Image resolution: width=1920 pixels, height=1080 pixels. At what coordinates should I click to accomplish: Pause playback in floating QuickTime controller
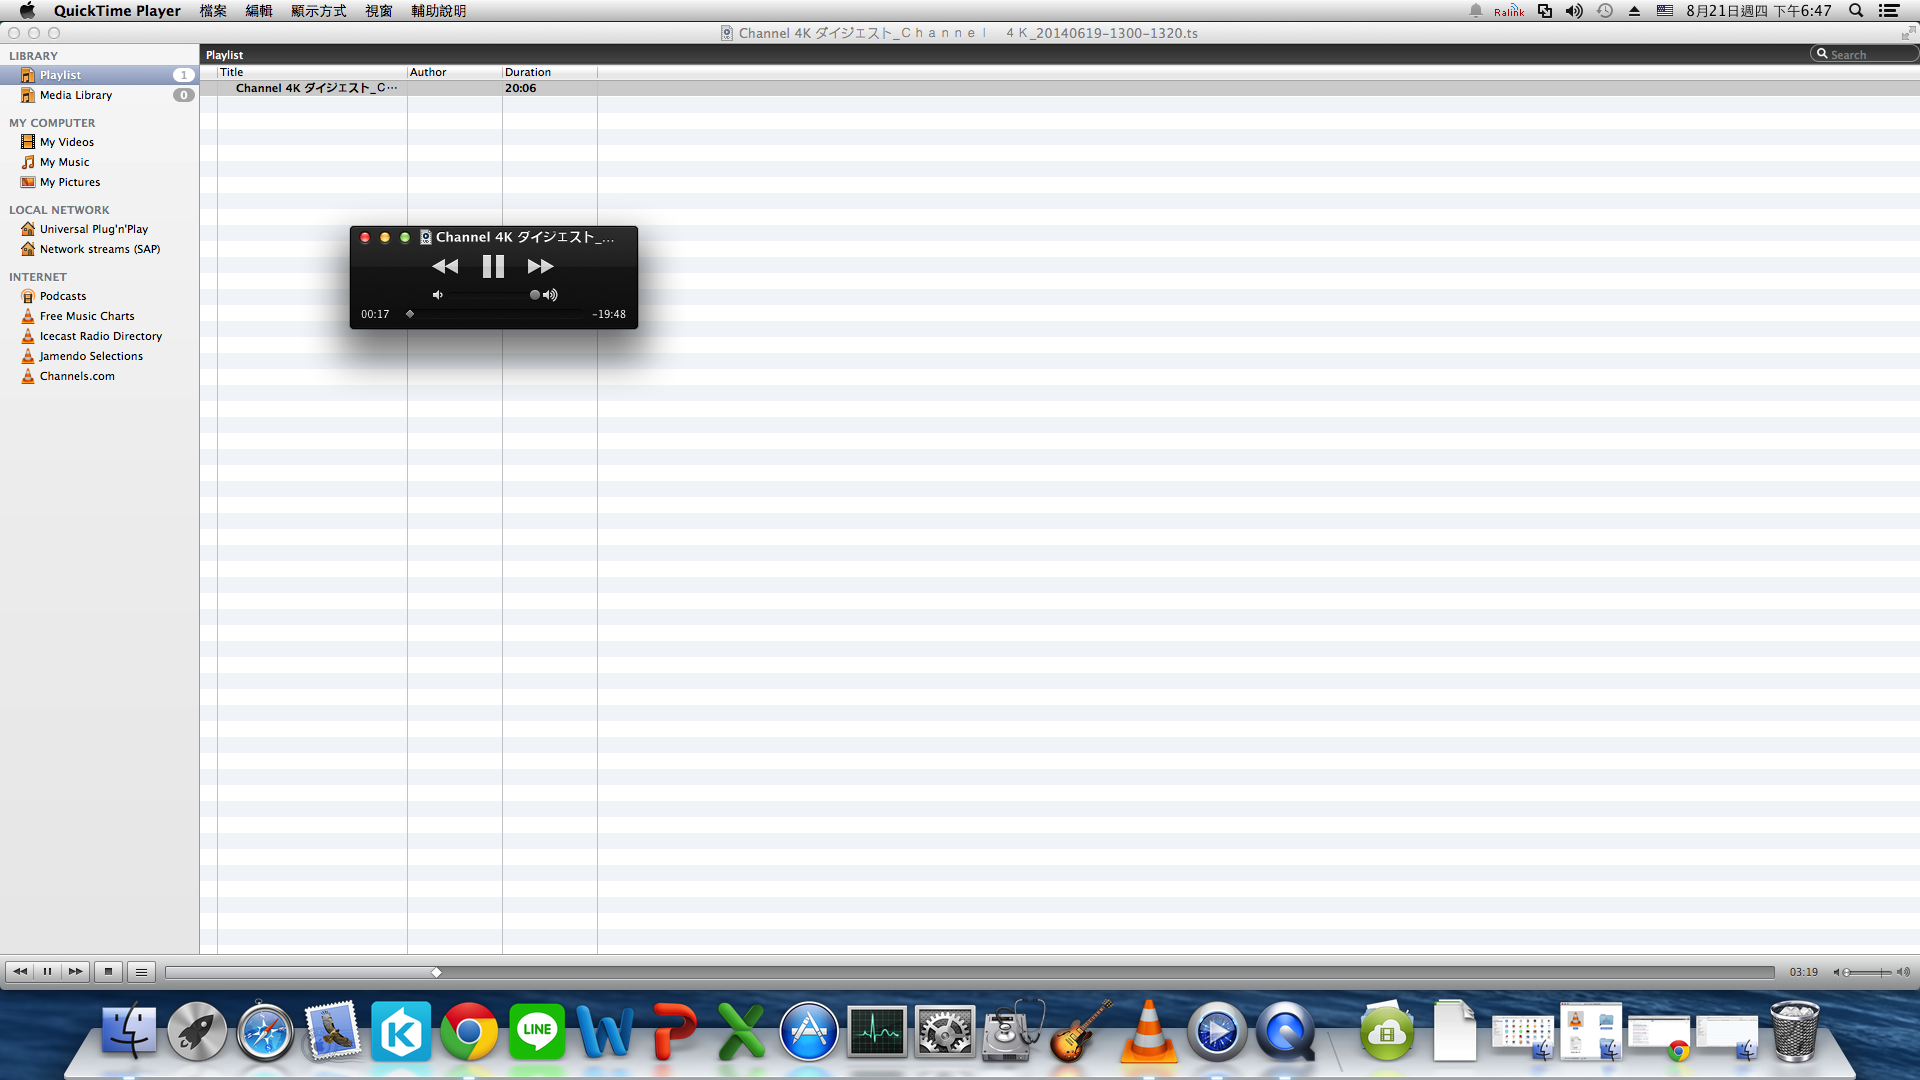pyautogui.click(x=493, y=266)
